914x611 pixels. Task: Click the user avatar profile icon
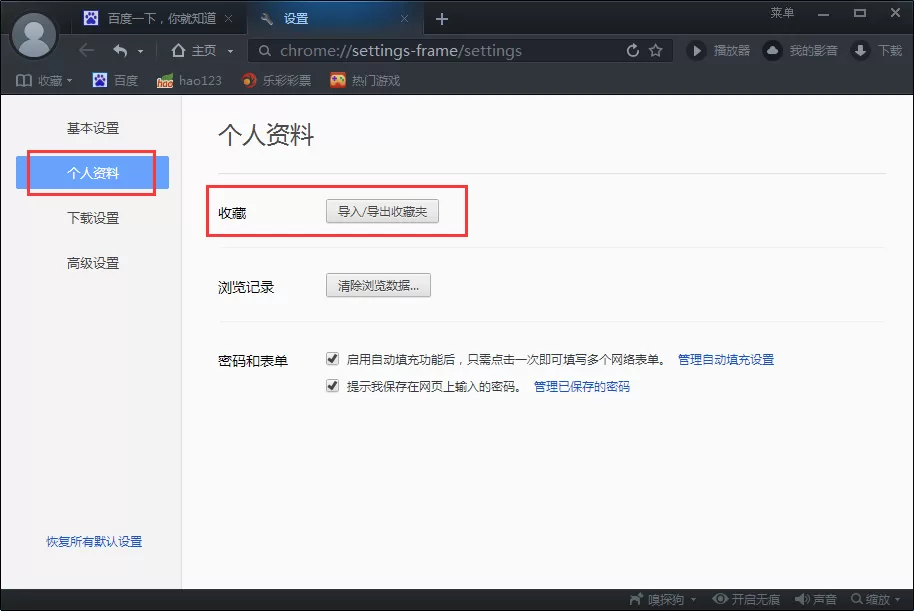(x=34, y=35)
